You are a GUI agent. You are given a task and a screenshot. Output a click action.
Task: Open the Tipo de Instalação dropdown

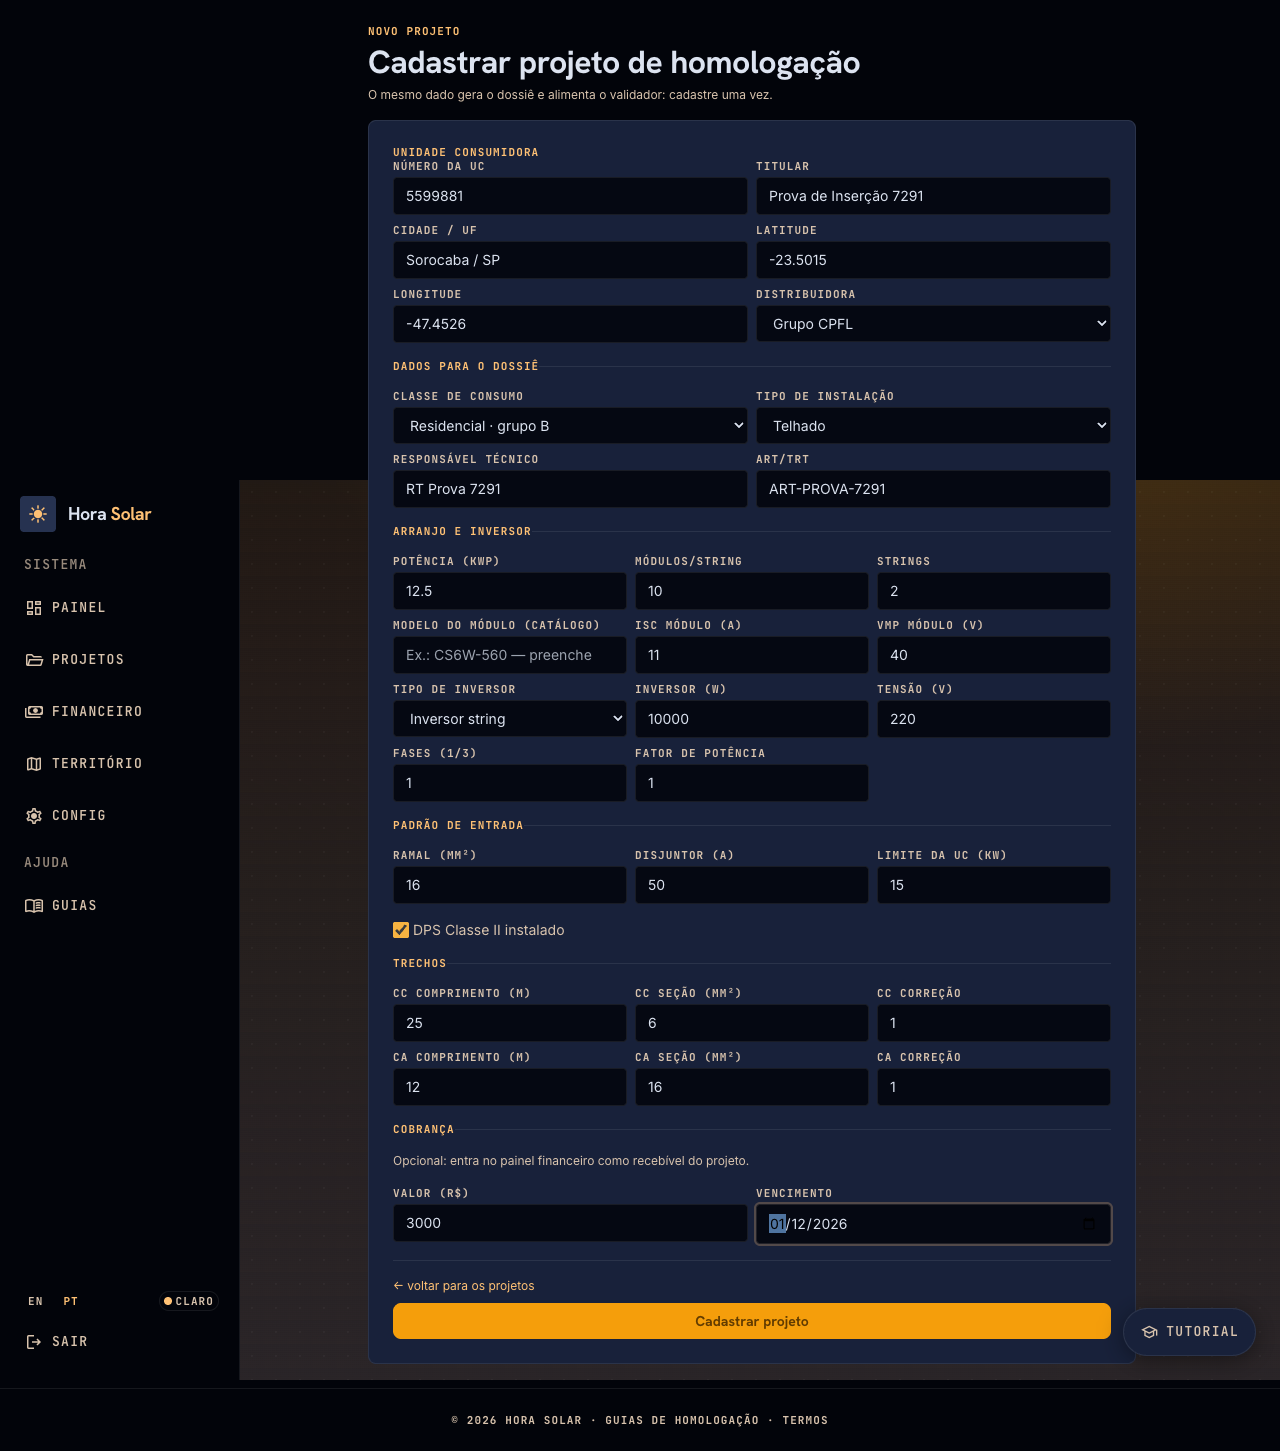coord(933,426)
